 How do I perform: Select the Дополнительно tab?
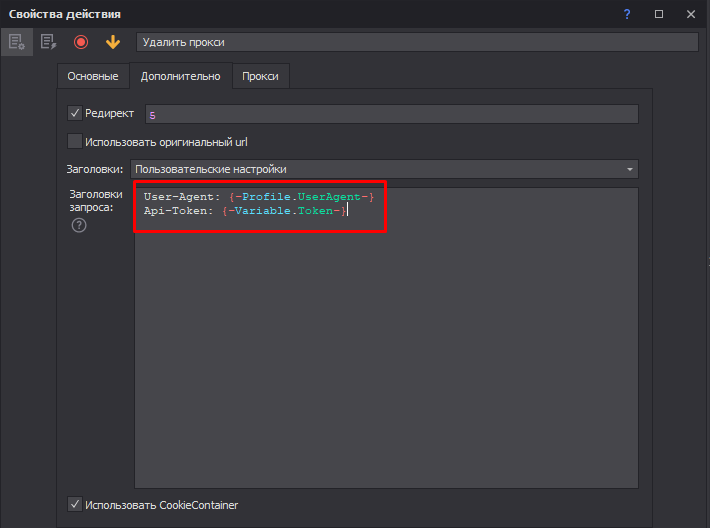tap(180, 76)
